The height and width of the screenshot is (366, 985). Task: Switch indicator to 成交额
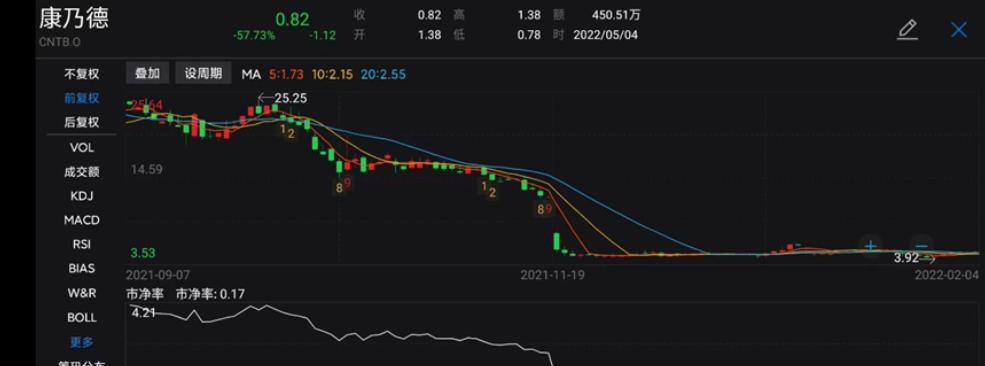point(82,171)
